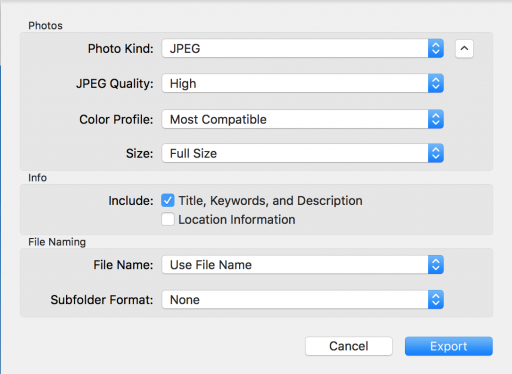Click the Include label in Info section

pos(131,201)
